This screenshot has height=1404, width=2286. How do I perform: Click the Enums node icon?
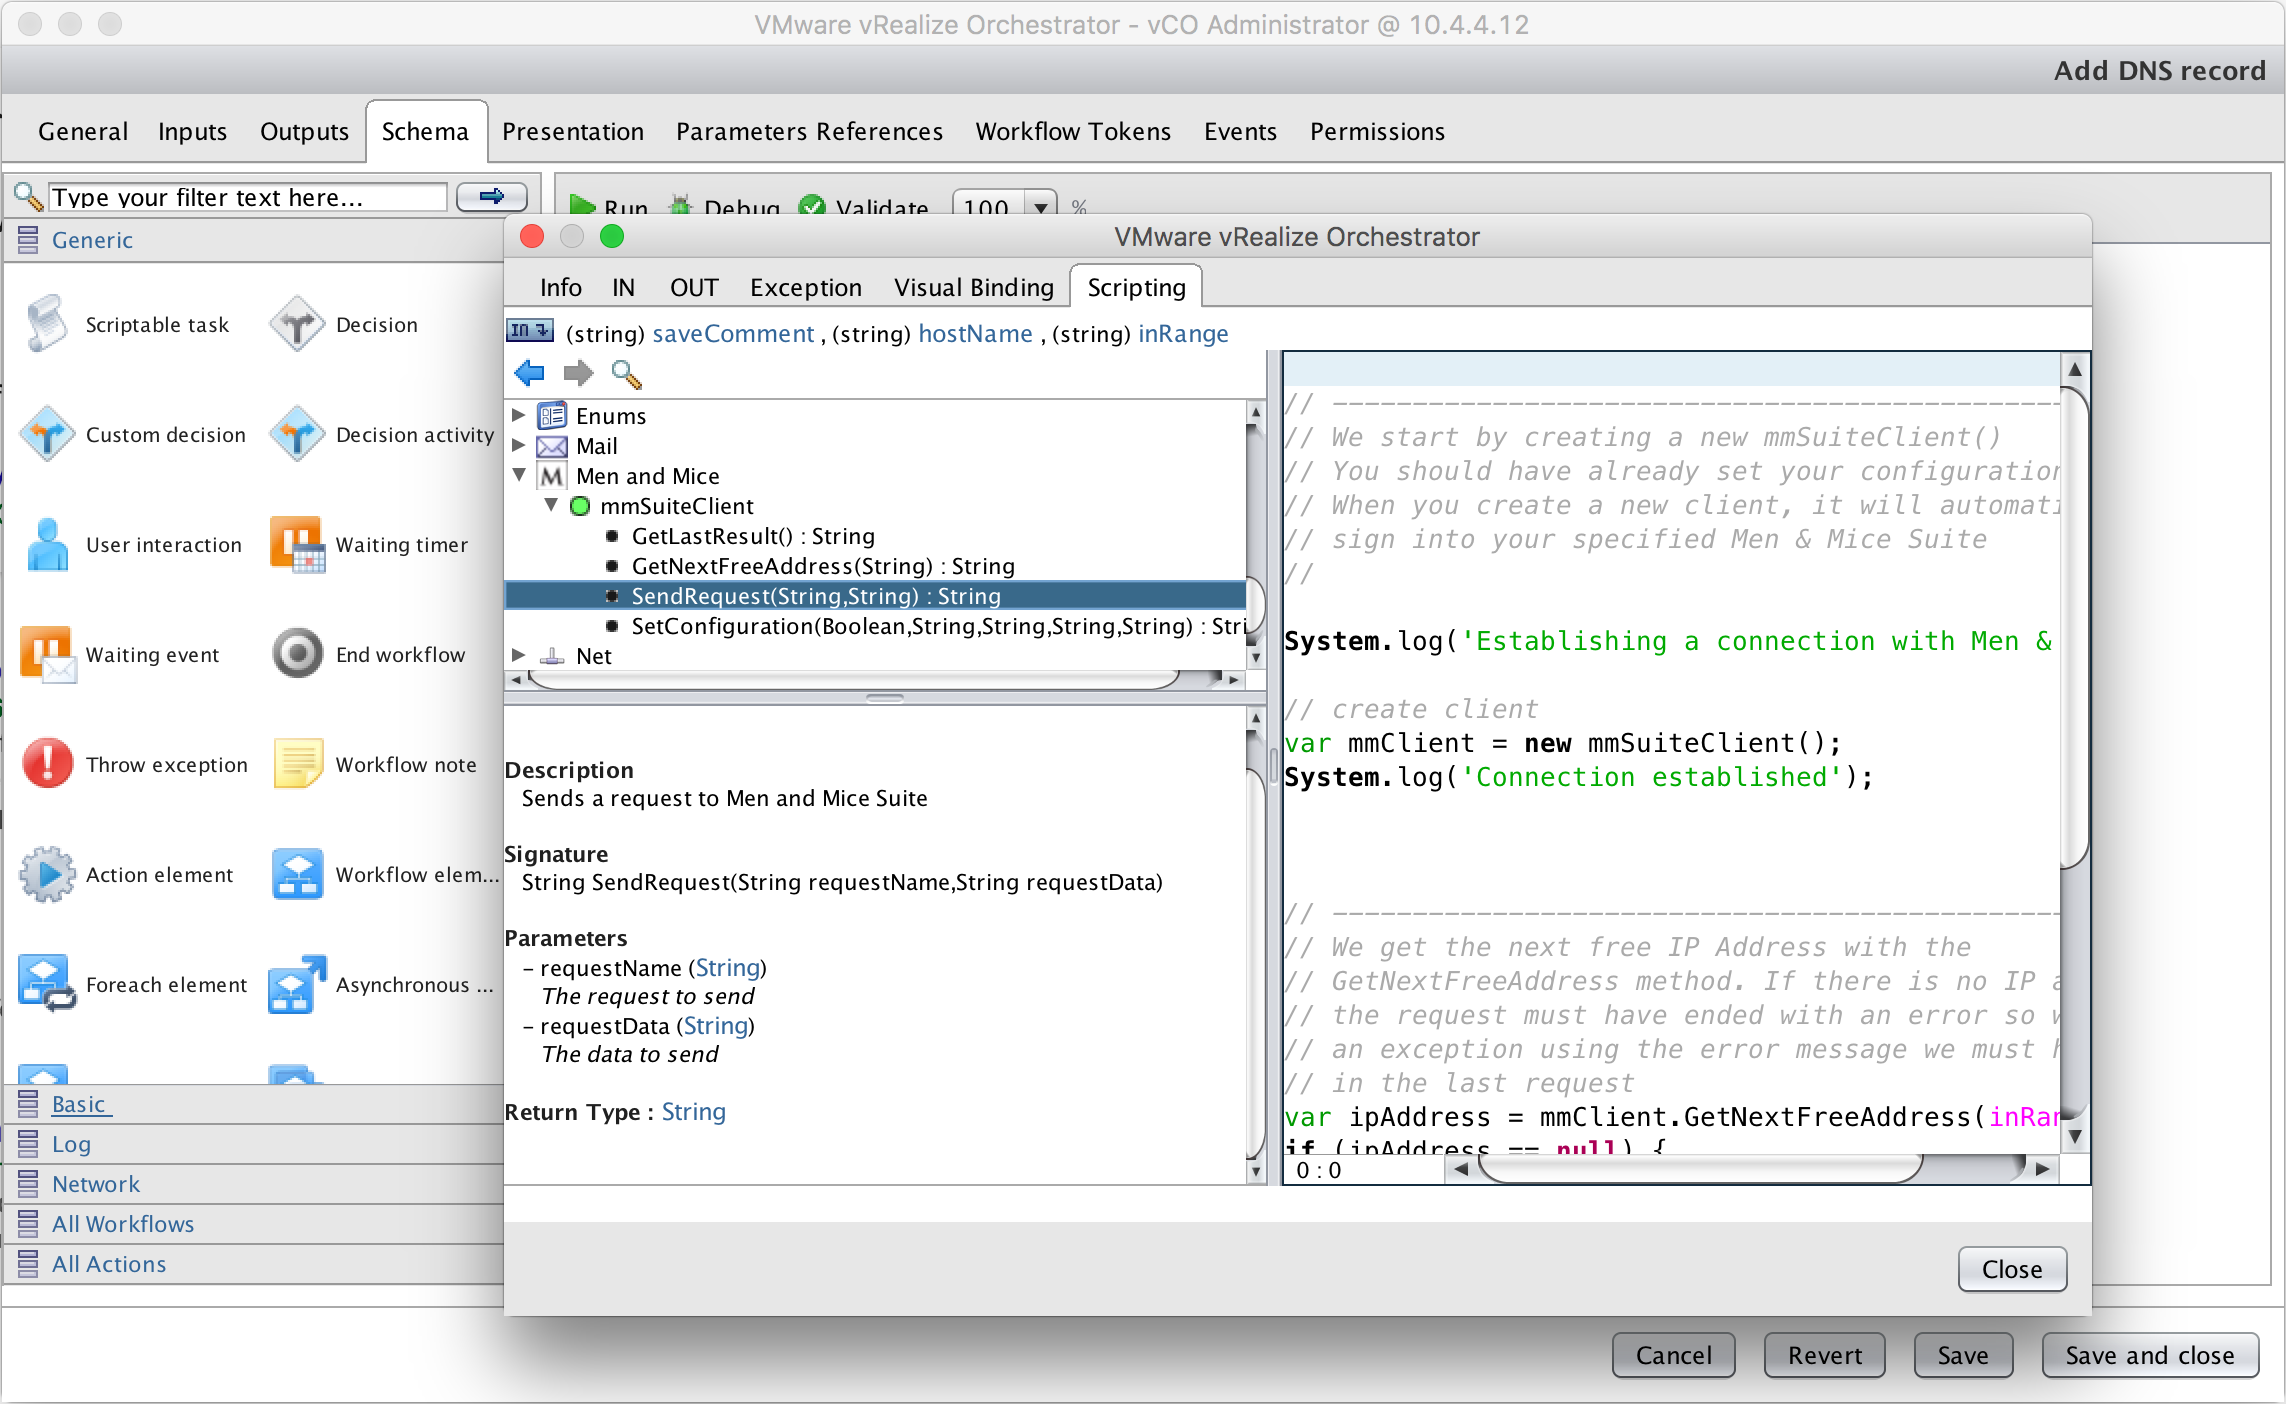pyautogui.click(x=552, y=415)
